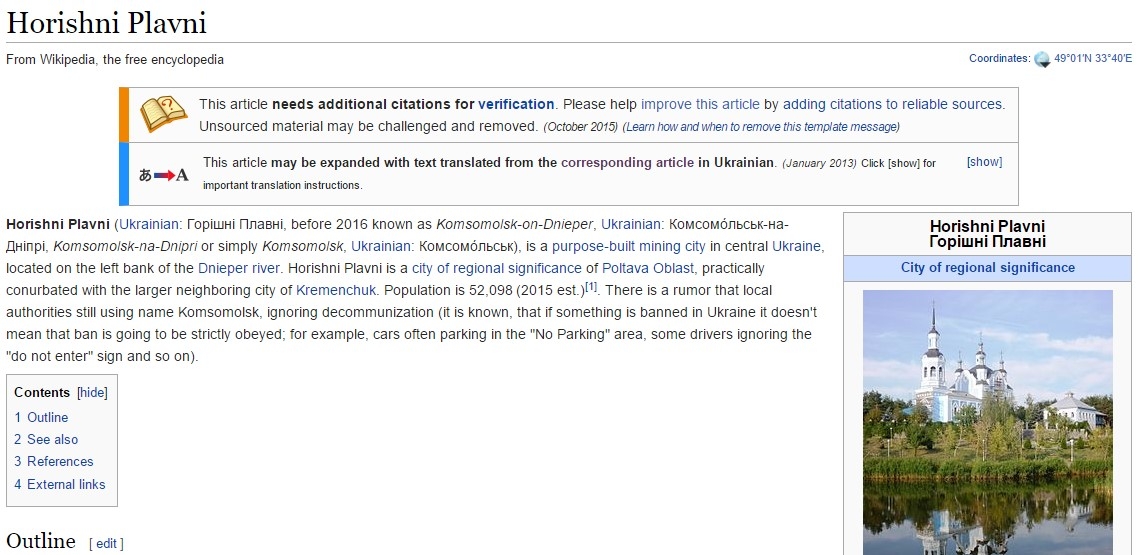The width and height of the screenshot is (1141, 555).
Task: Go to External links from Contents
Action: coord(66,484)
